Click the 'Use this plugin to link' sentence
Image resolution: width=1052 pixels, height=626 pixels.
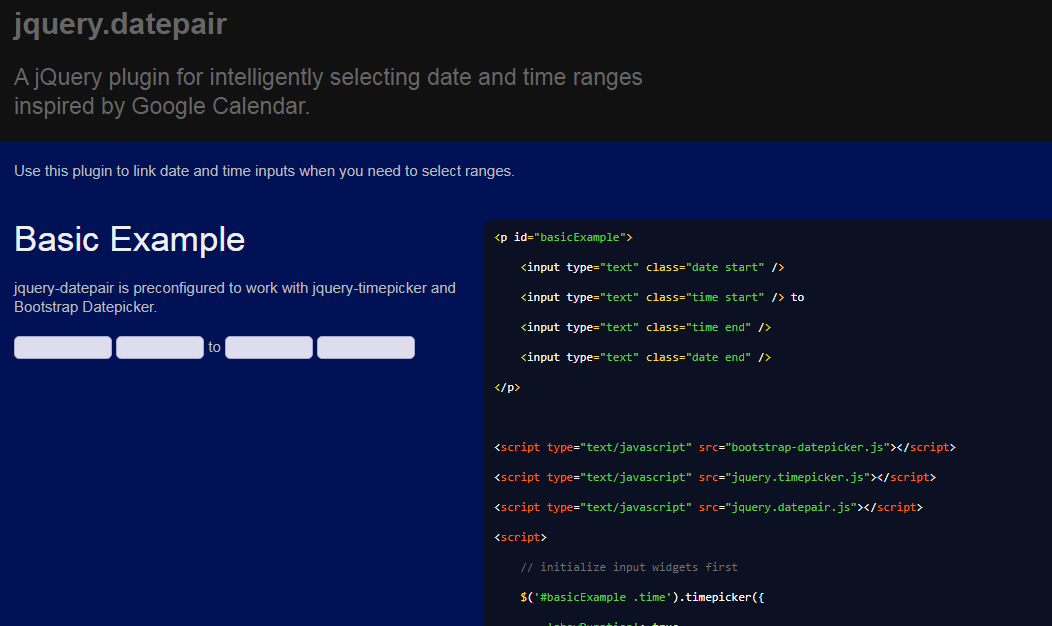[x=264, y=171]
